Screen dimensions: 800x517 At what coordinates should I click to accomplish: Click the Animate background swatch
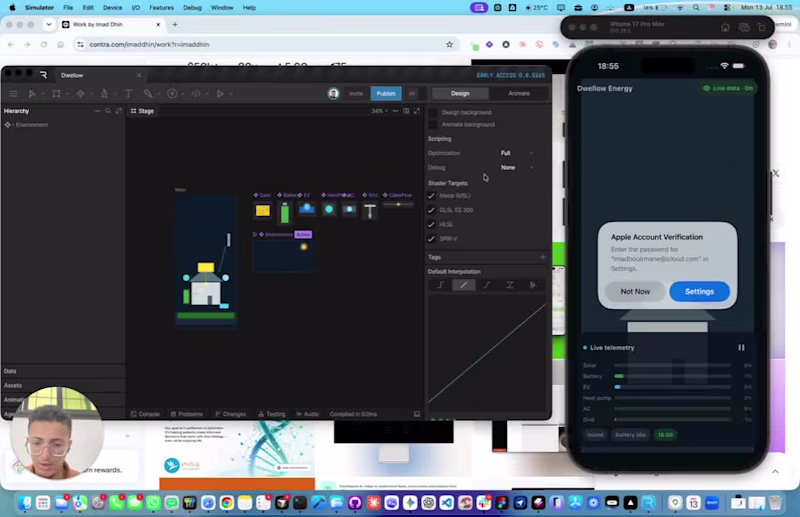[x=433, y=125]
